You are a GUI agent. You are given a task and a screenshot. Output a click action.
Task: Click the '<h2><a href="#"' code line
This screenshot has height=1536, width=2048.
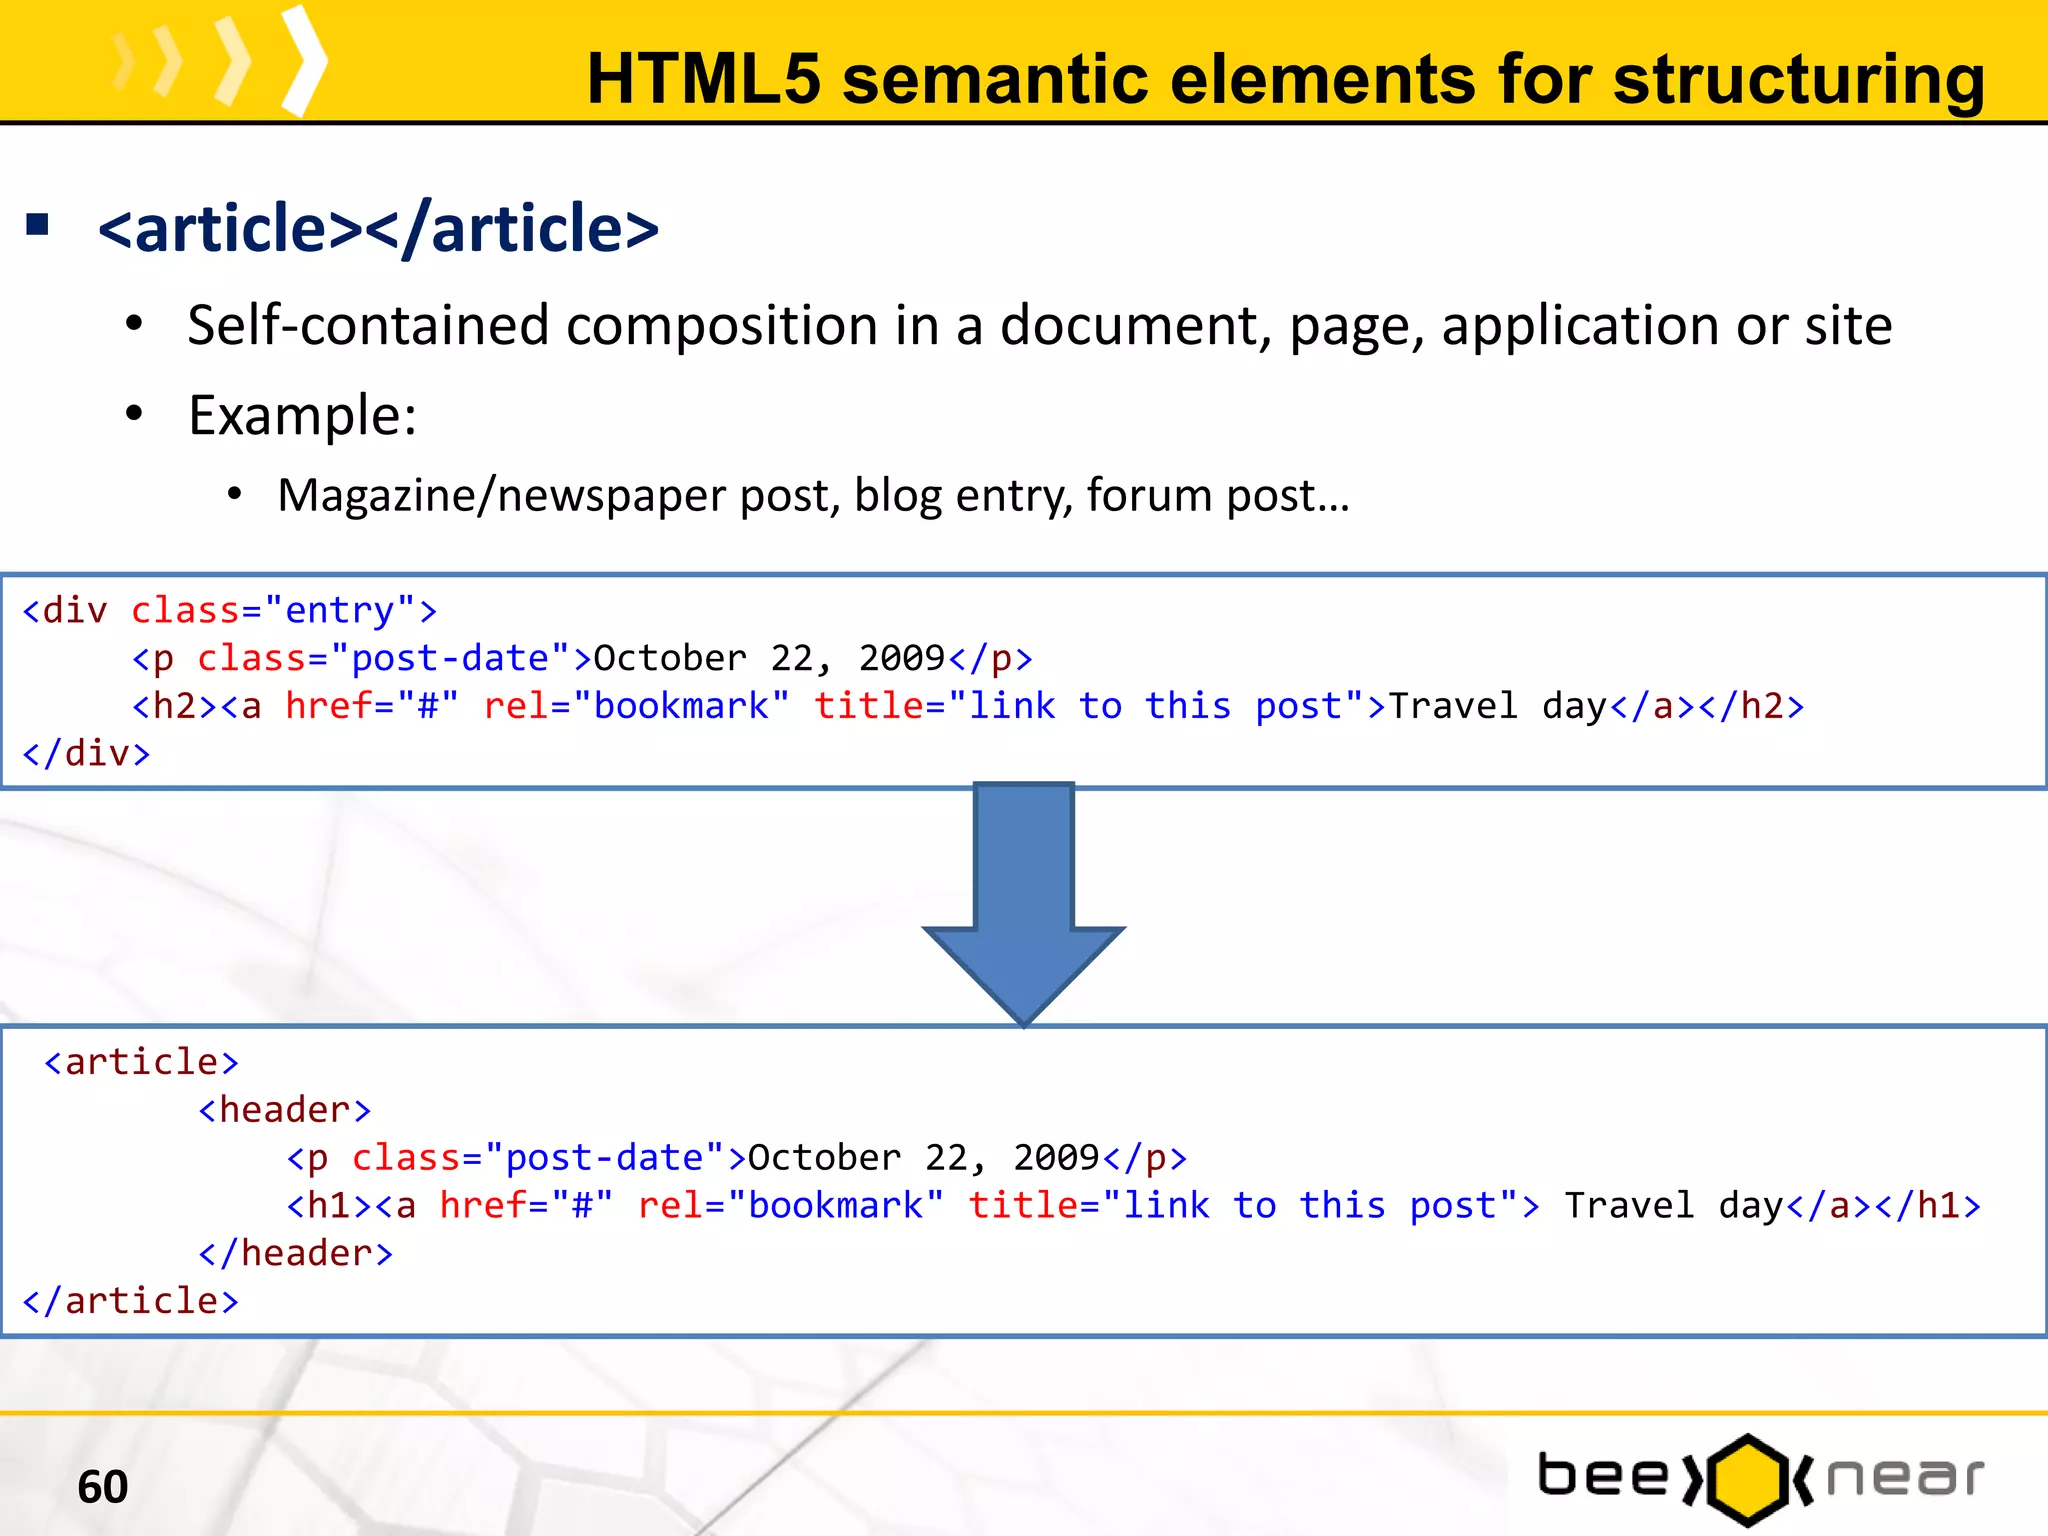(968, 706)
